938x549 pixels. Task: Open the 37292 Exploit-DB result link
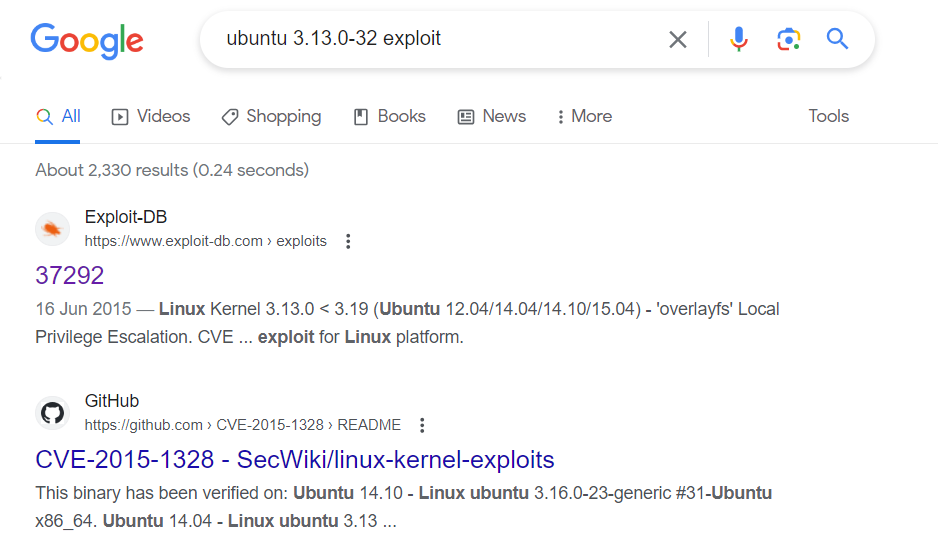click(70, 275)
